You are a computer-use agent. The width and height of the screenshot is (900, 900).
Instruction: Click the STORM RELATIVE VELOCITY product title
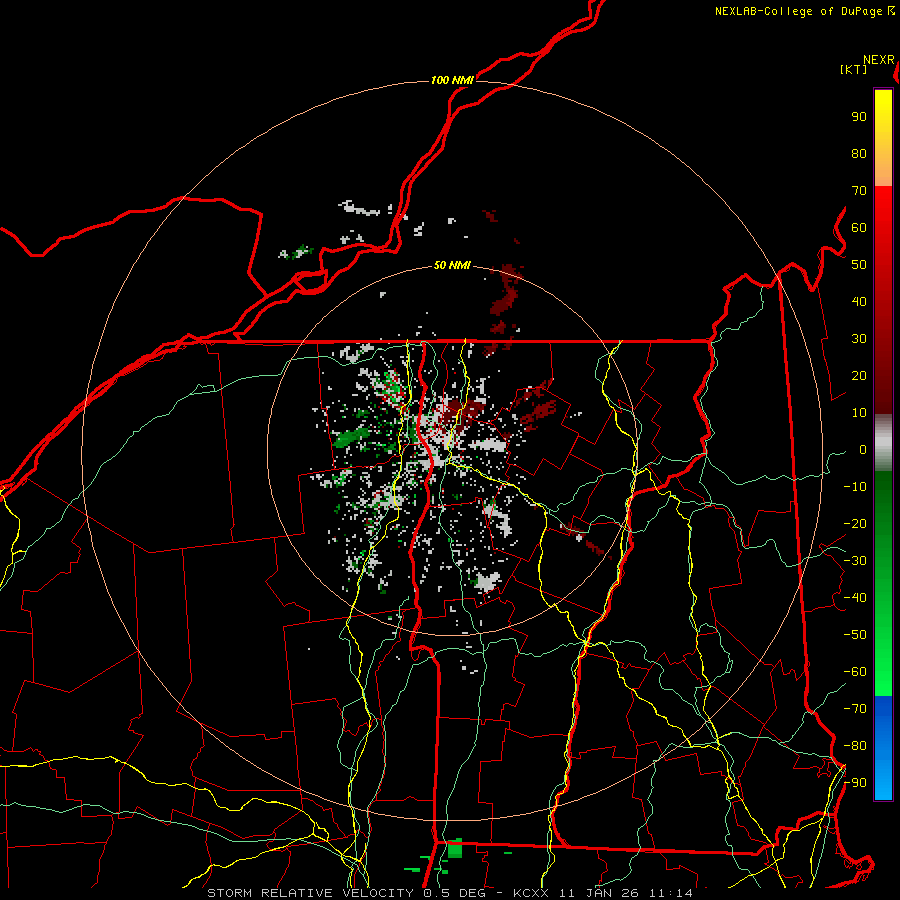click(310, 893)
